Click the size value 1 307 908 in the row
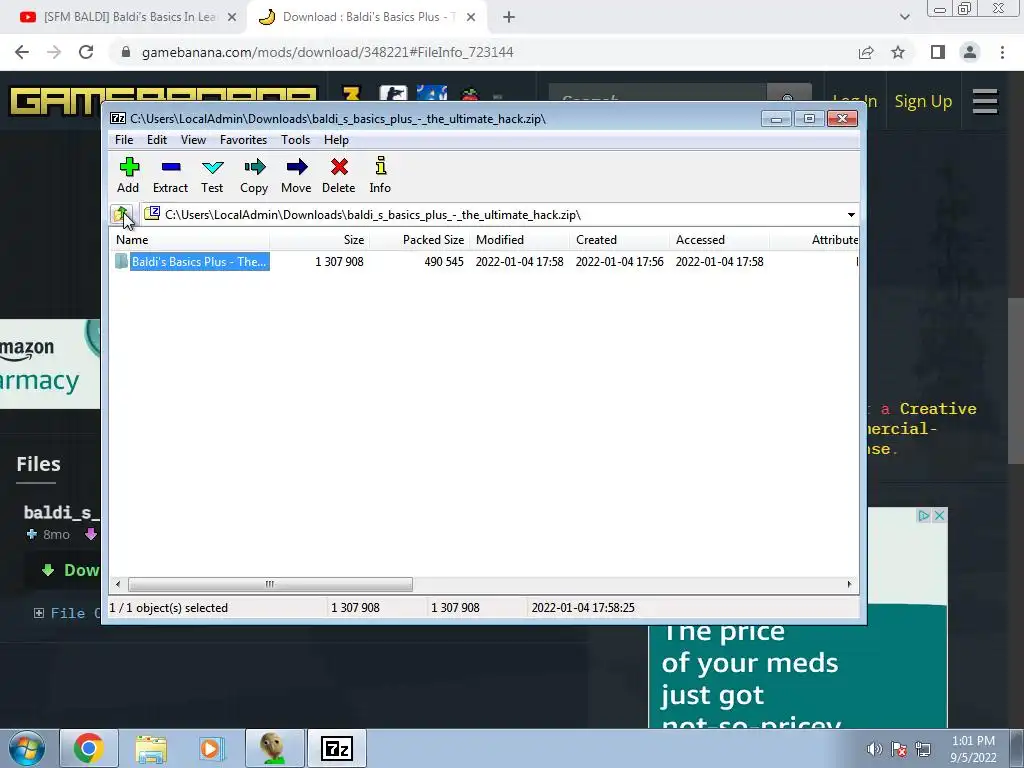 340,262
